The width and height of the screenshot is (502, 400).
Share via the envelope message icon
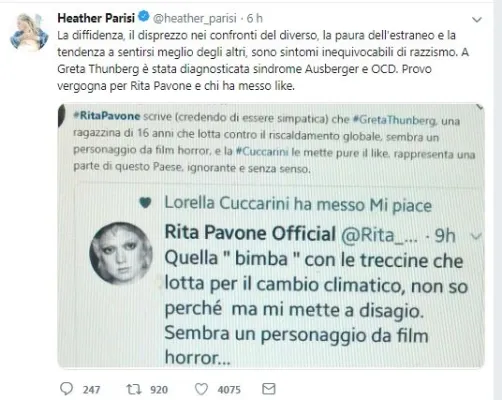click(269, 389)
